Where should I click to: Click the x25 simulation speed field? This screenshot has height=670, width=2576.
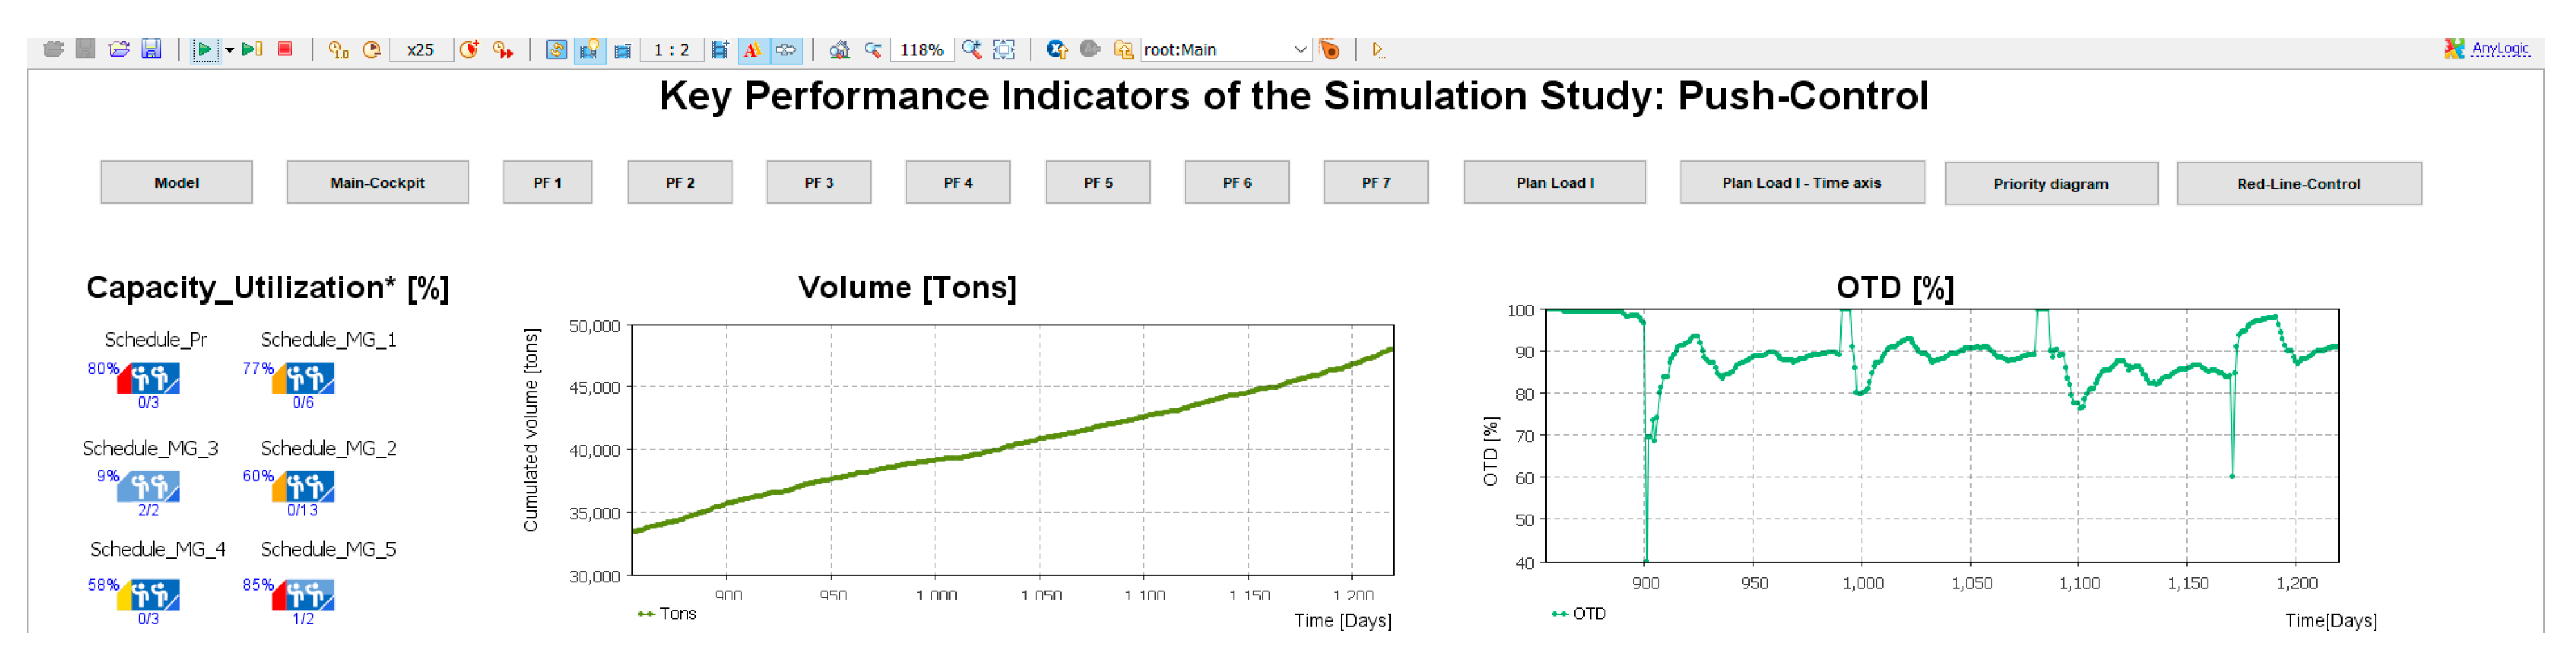[420, 49]
